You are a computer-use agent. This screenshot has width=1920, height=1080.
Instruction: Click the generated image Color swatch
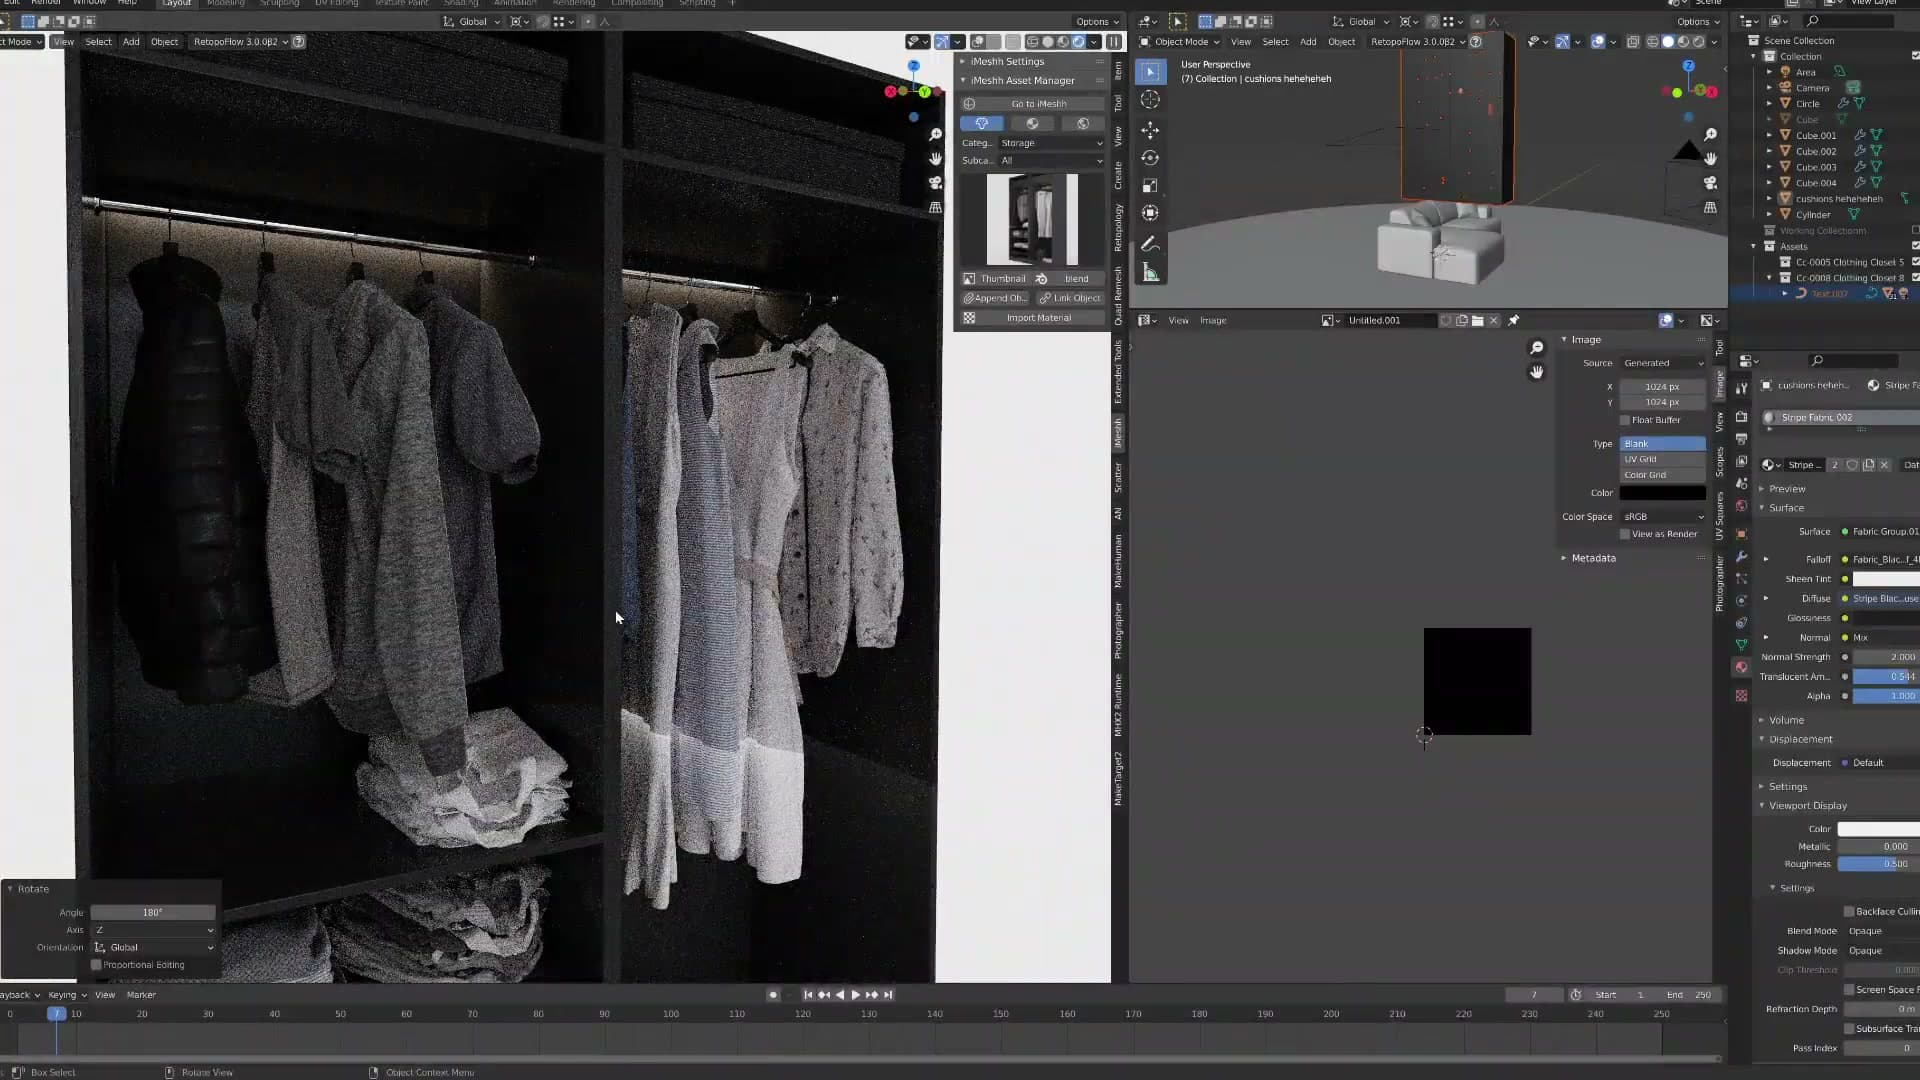coord(1663,493)
